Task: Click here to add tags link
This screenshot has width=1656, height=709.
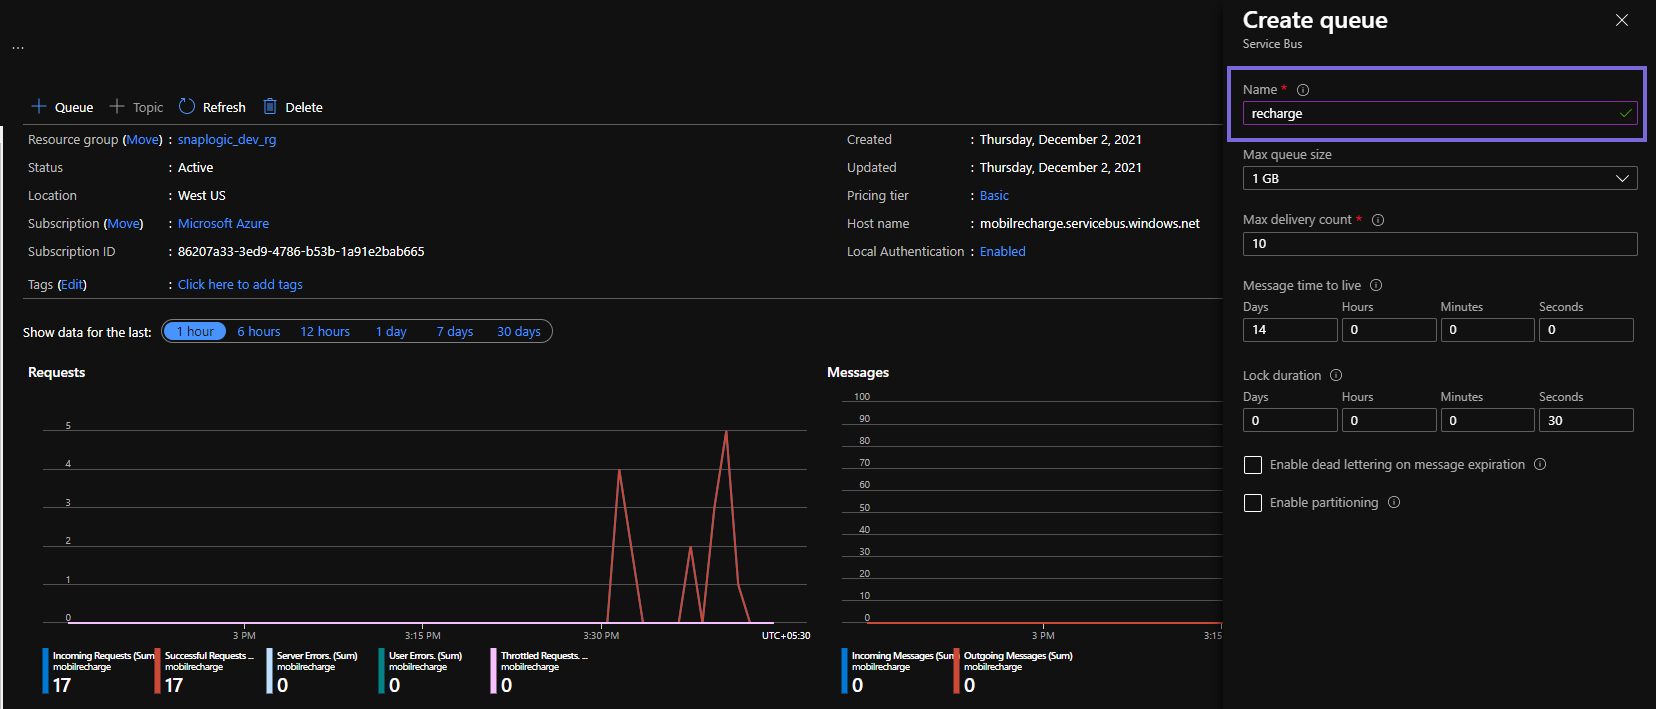Action: (x=240, y=284)
